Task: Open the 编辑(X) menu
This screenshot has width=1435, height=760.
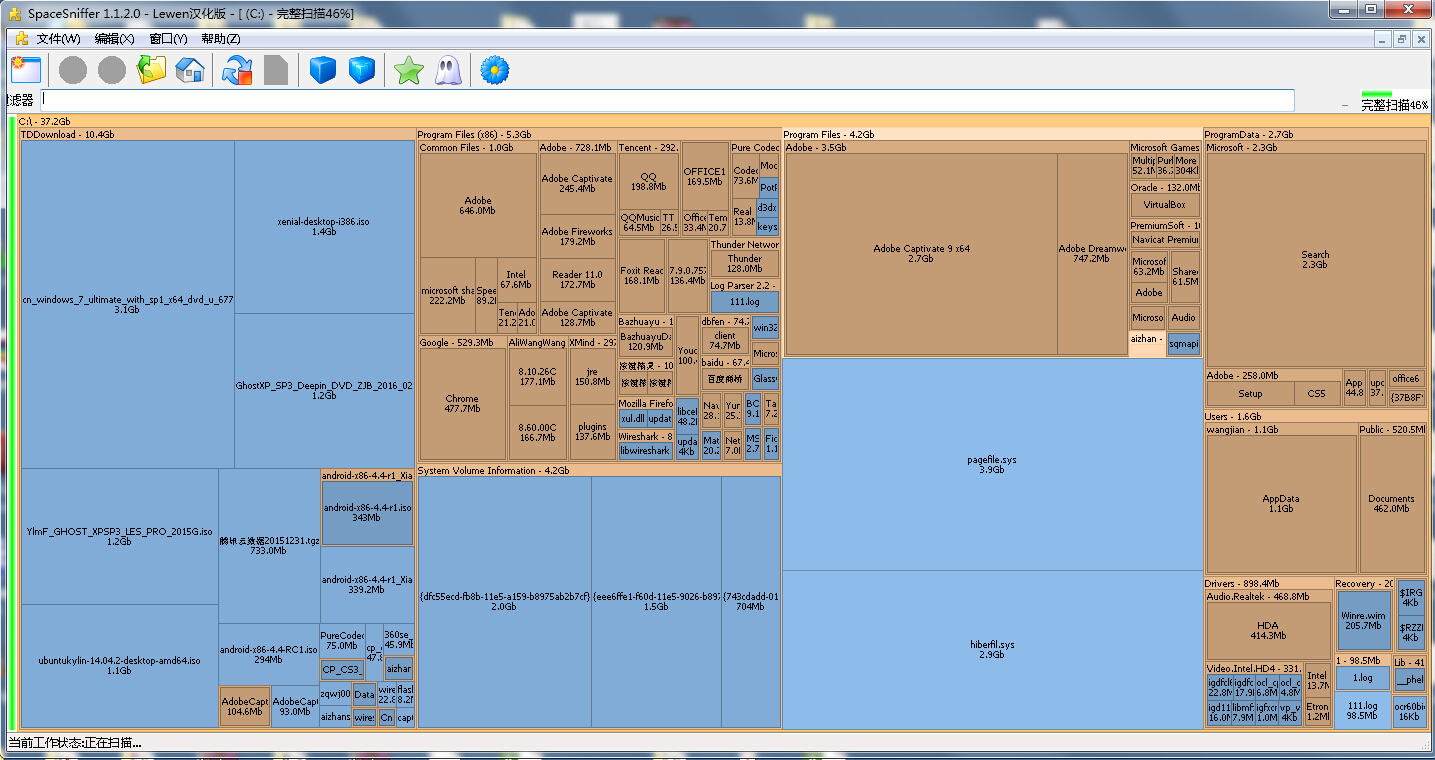Action: coord(114,39)
